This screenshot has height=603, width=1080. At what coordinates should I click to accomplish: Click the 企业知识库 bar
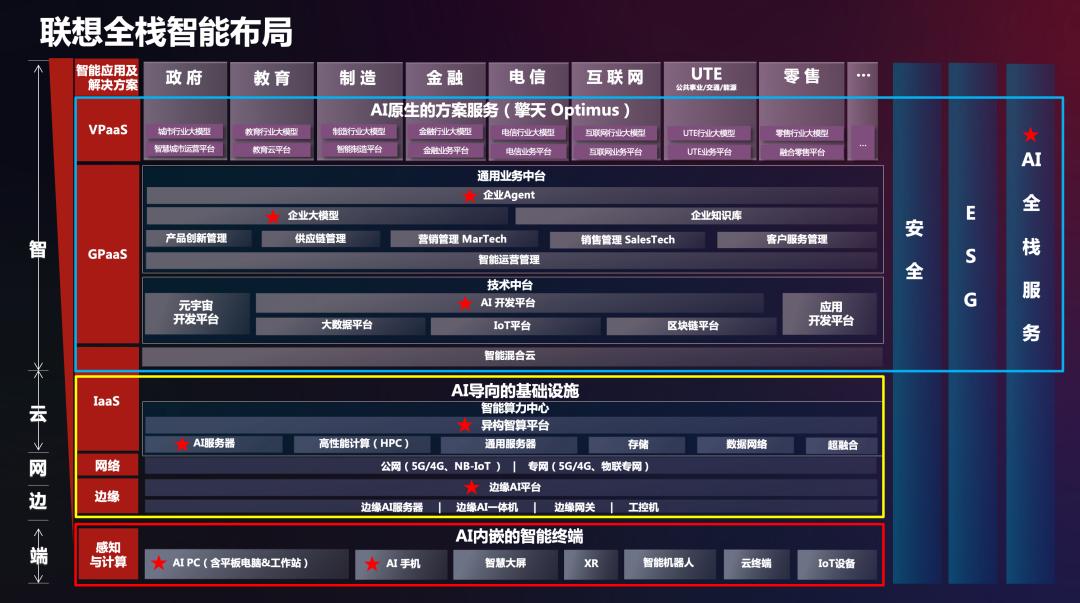click(696, 216)
